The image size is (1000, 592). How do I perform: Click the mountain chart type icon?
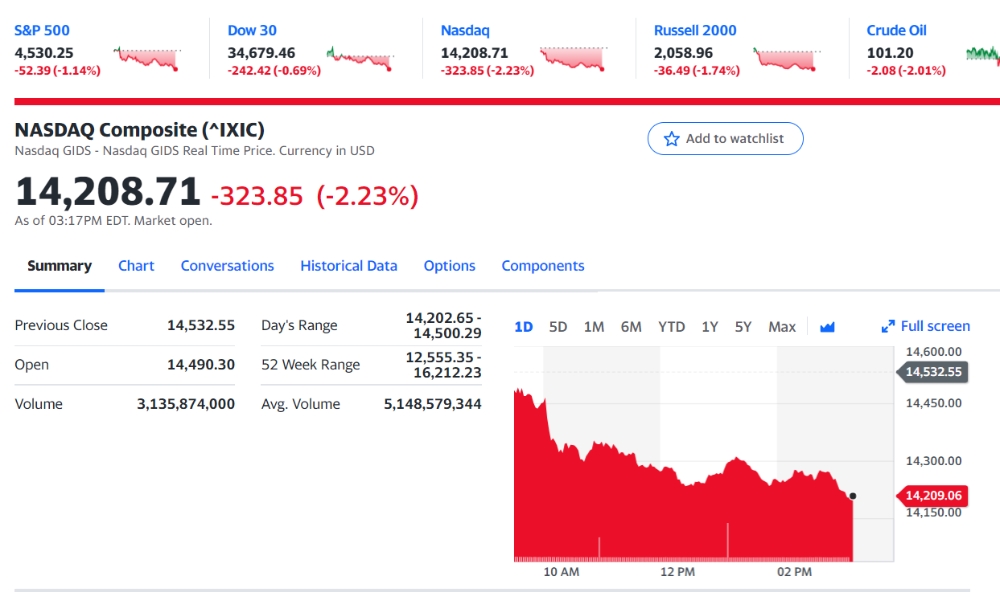pos(827,327)
